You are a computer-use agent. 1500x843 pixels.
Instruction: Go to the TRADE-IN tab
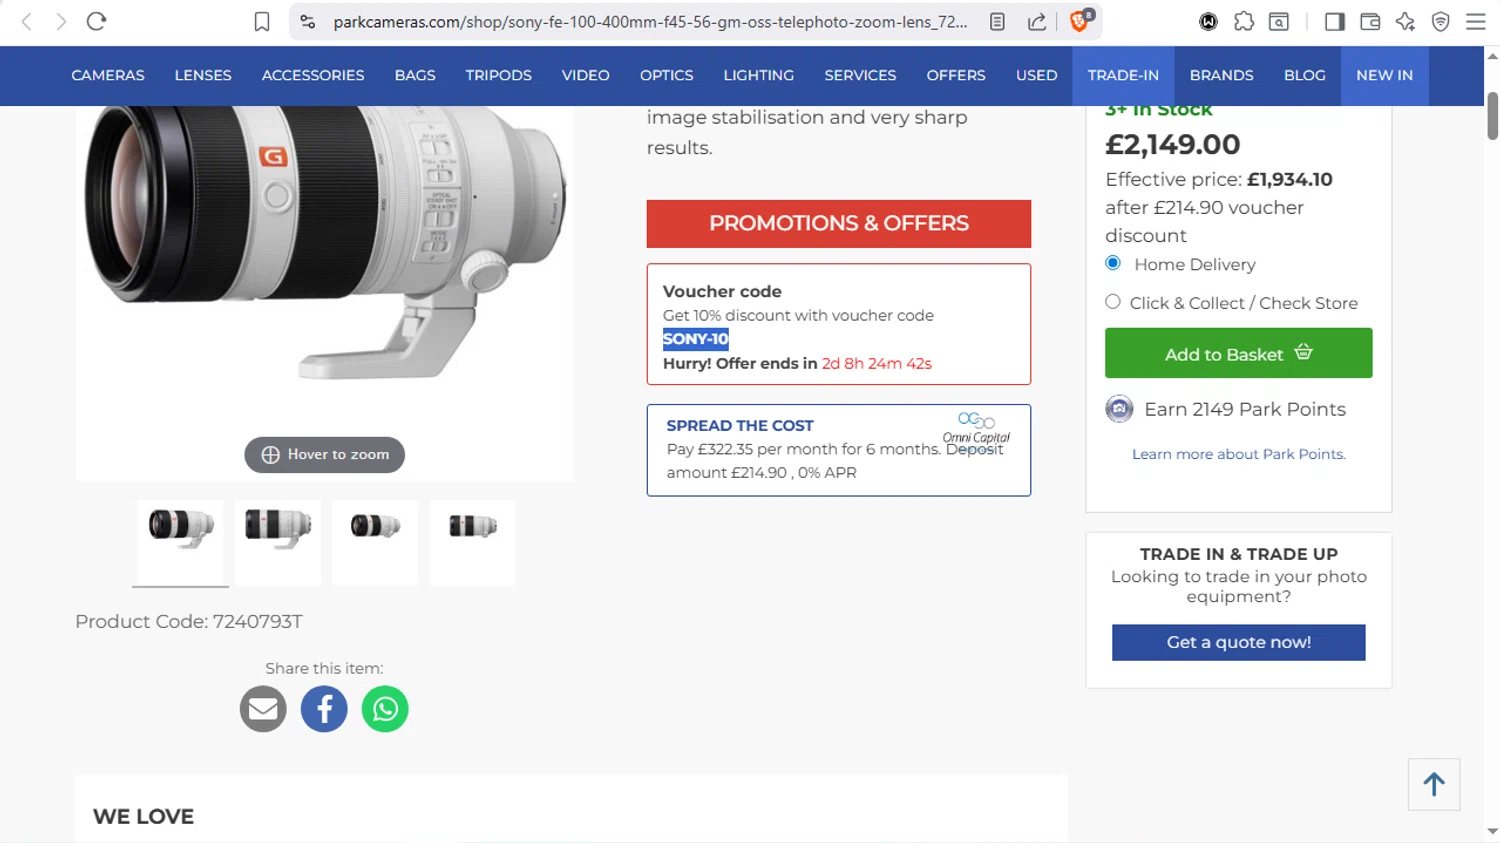point(1123,75)
